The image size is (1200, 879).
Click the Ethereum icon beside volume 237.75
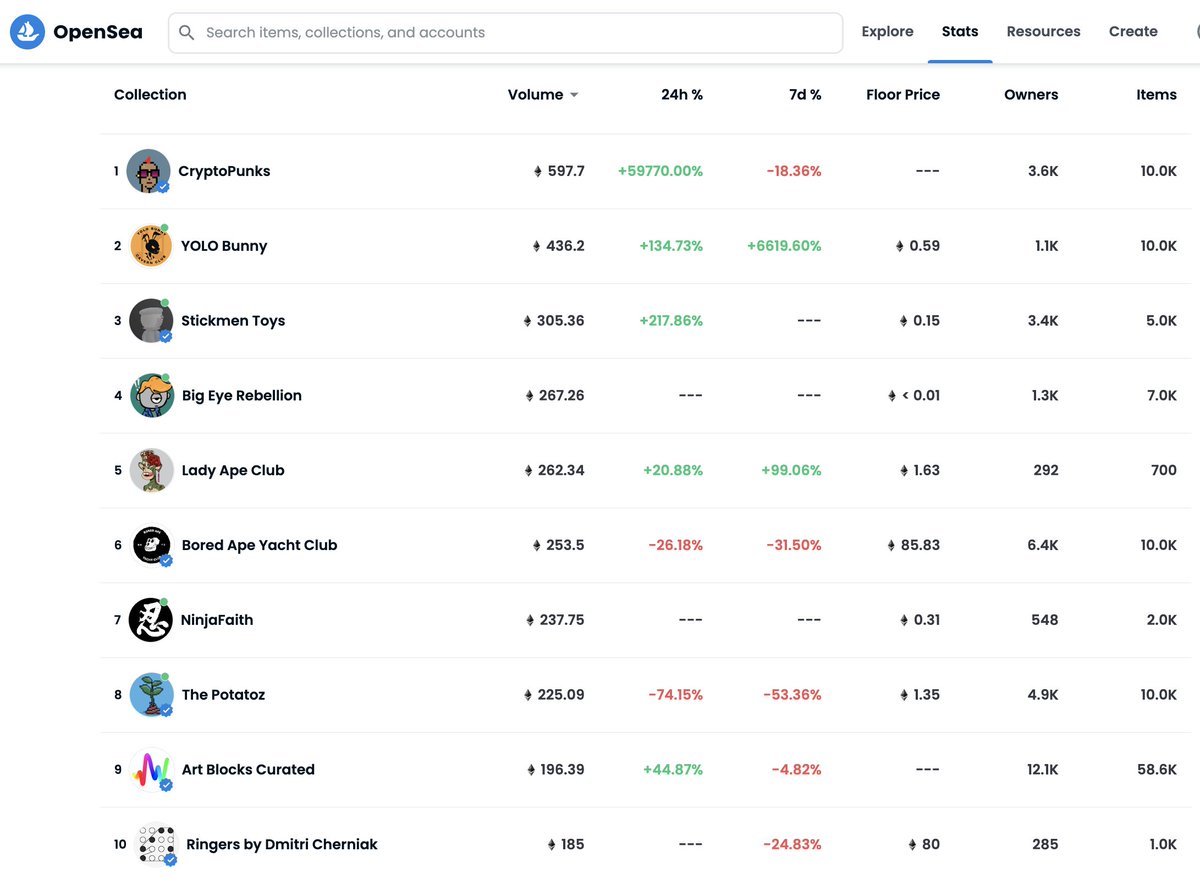530,620
